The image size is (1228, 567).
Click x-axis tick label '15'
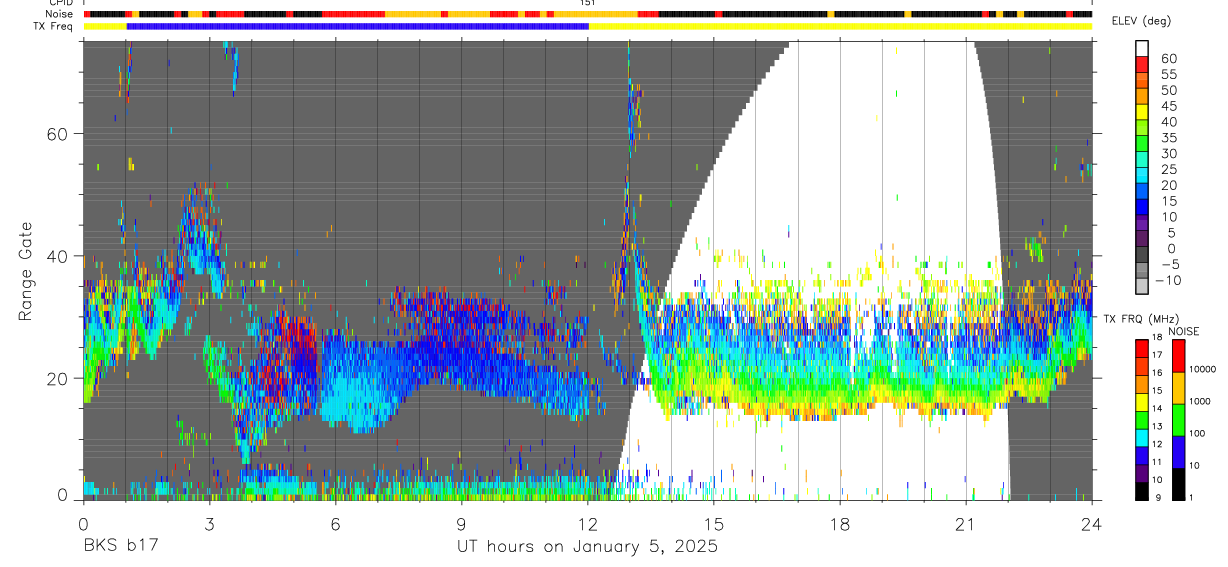tap(713, 524)
